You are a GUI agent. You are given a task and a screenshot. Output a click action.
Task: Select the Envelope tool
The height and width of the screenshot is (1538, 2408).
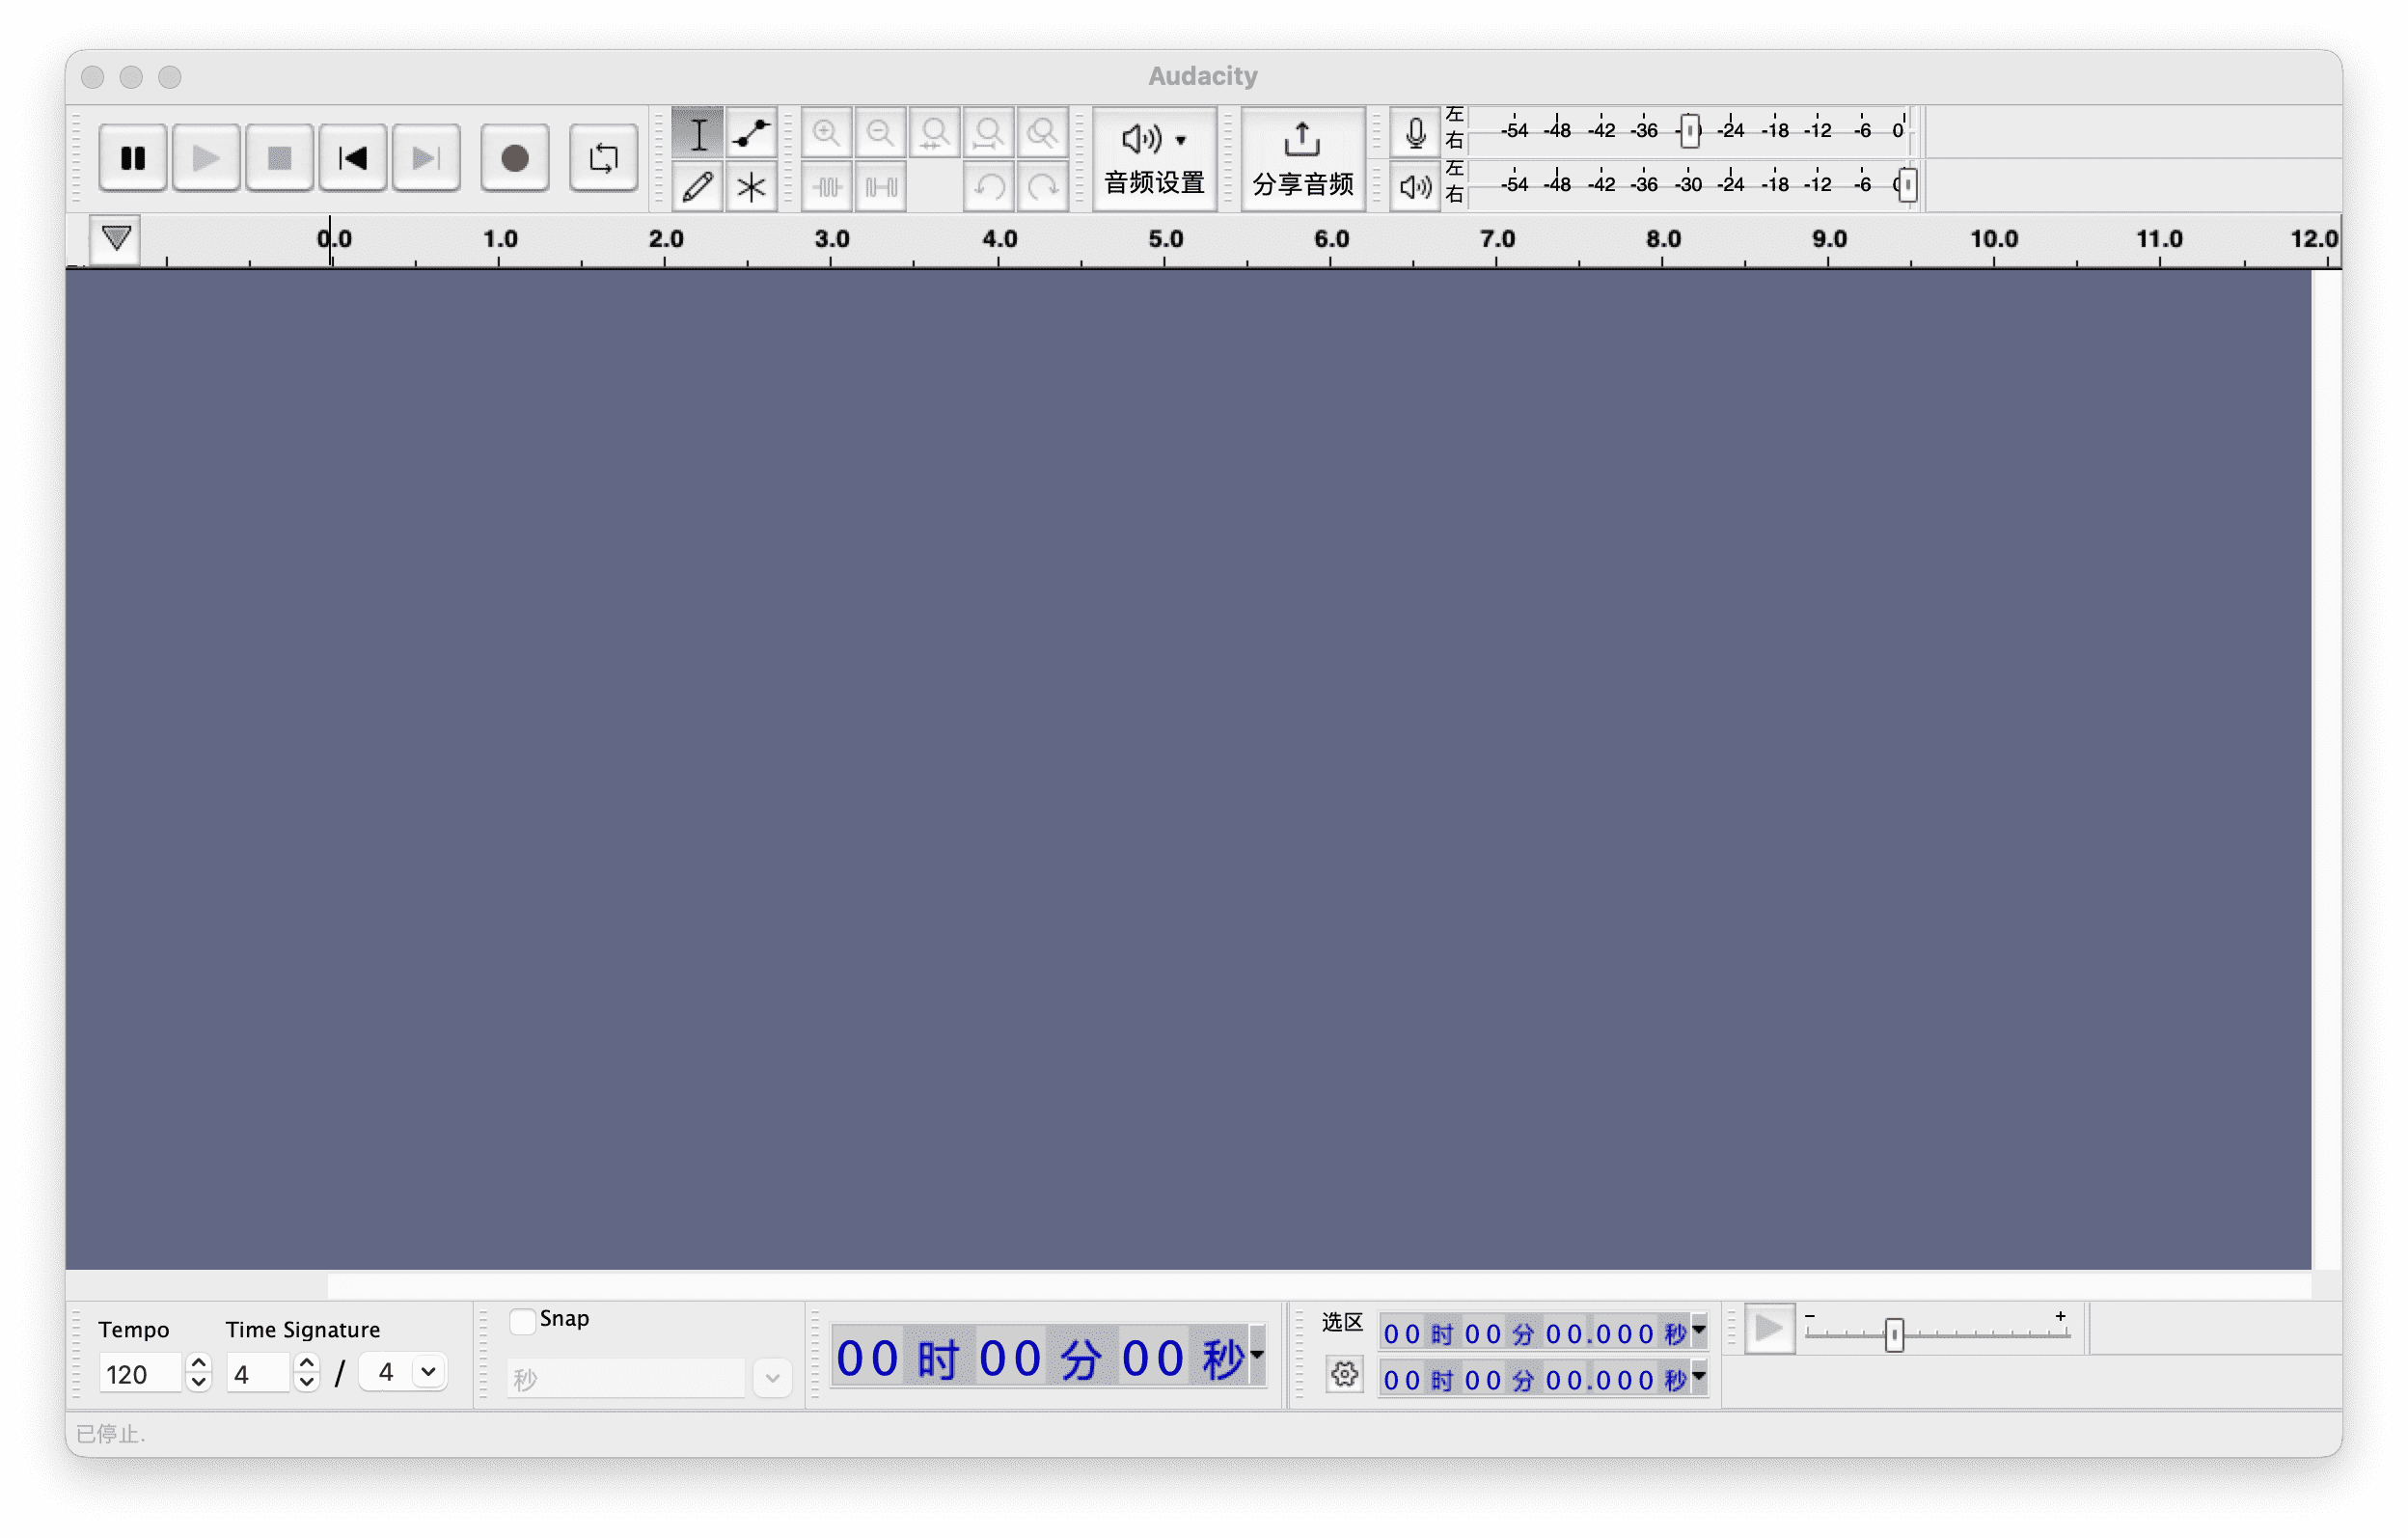(751, 131)
